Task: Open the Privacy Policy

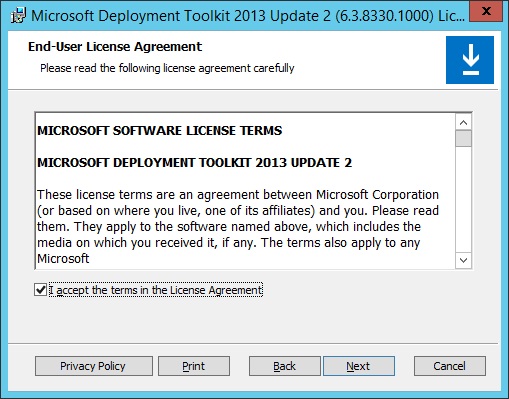Action: pyautogui.click(x=94, y=366)
